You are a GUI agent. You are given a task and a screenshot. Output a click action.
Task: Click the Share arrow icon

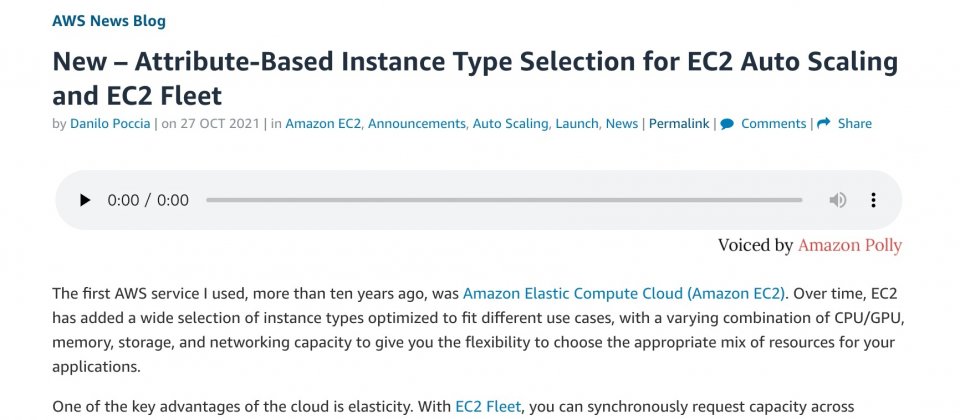pyautogui.click(x=823, y=123)
